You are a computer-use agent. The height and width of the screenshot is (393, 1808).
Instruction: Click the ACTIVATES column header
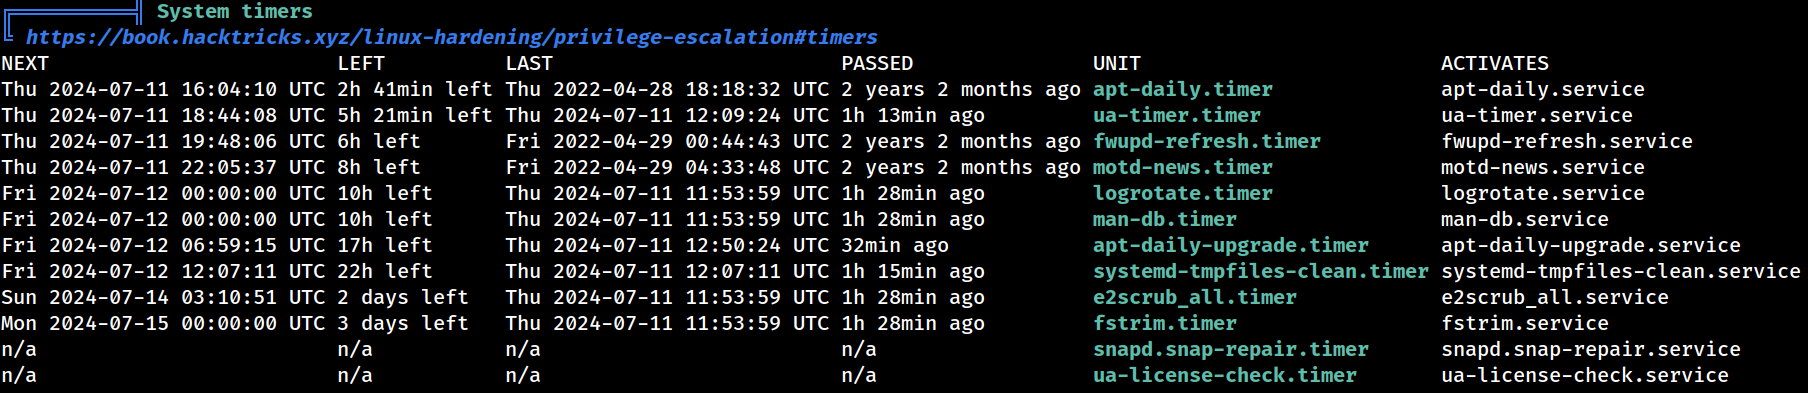point(1495,63)
